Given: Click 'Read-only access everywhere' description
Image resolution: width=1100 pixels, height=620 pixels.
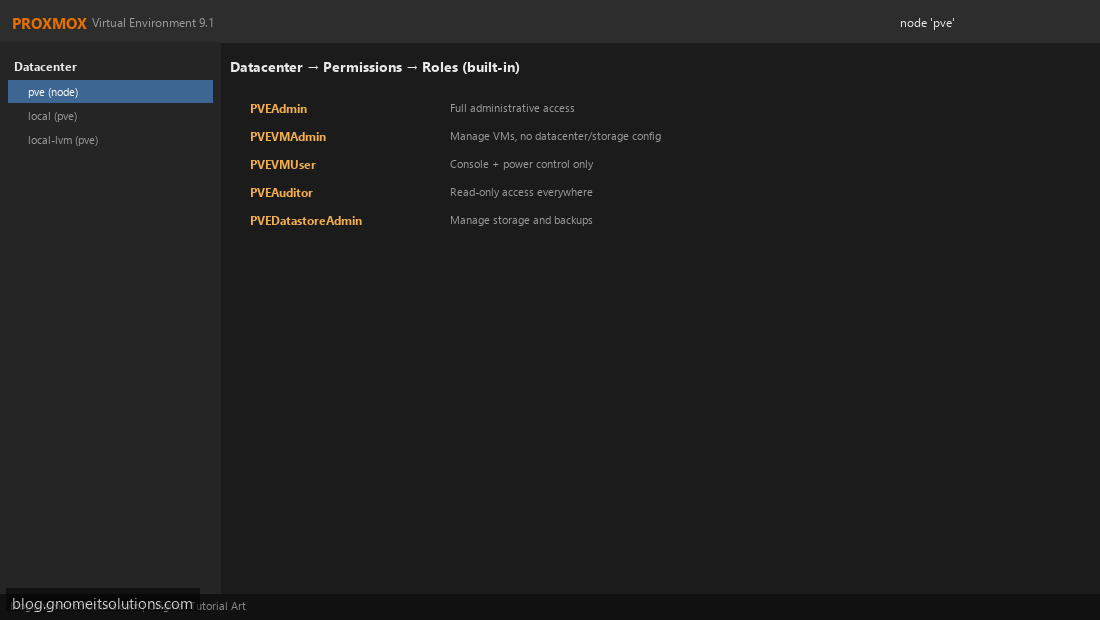Looking at the screenshot, I should [x=521, y=192].
